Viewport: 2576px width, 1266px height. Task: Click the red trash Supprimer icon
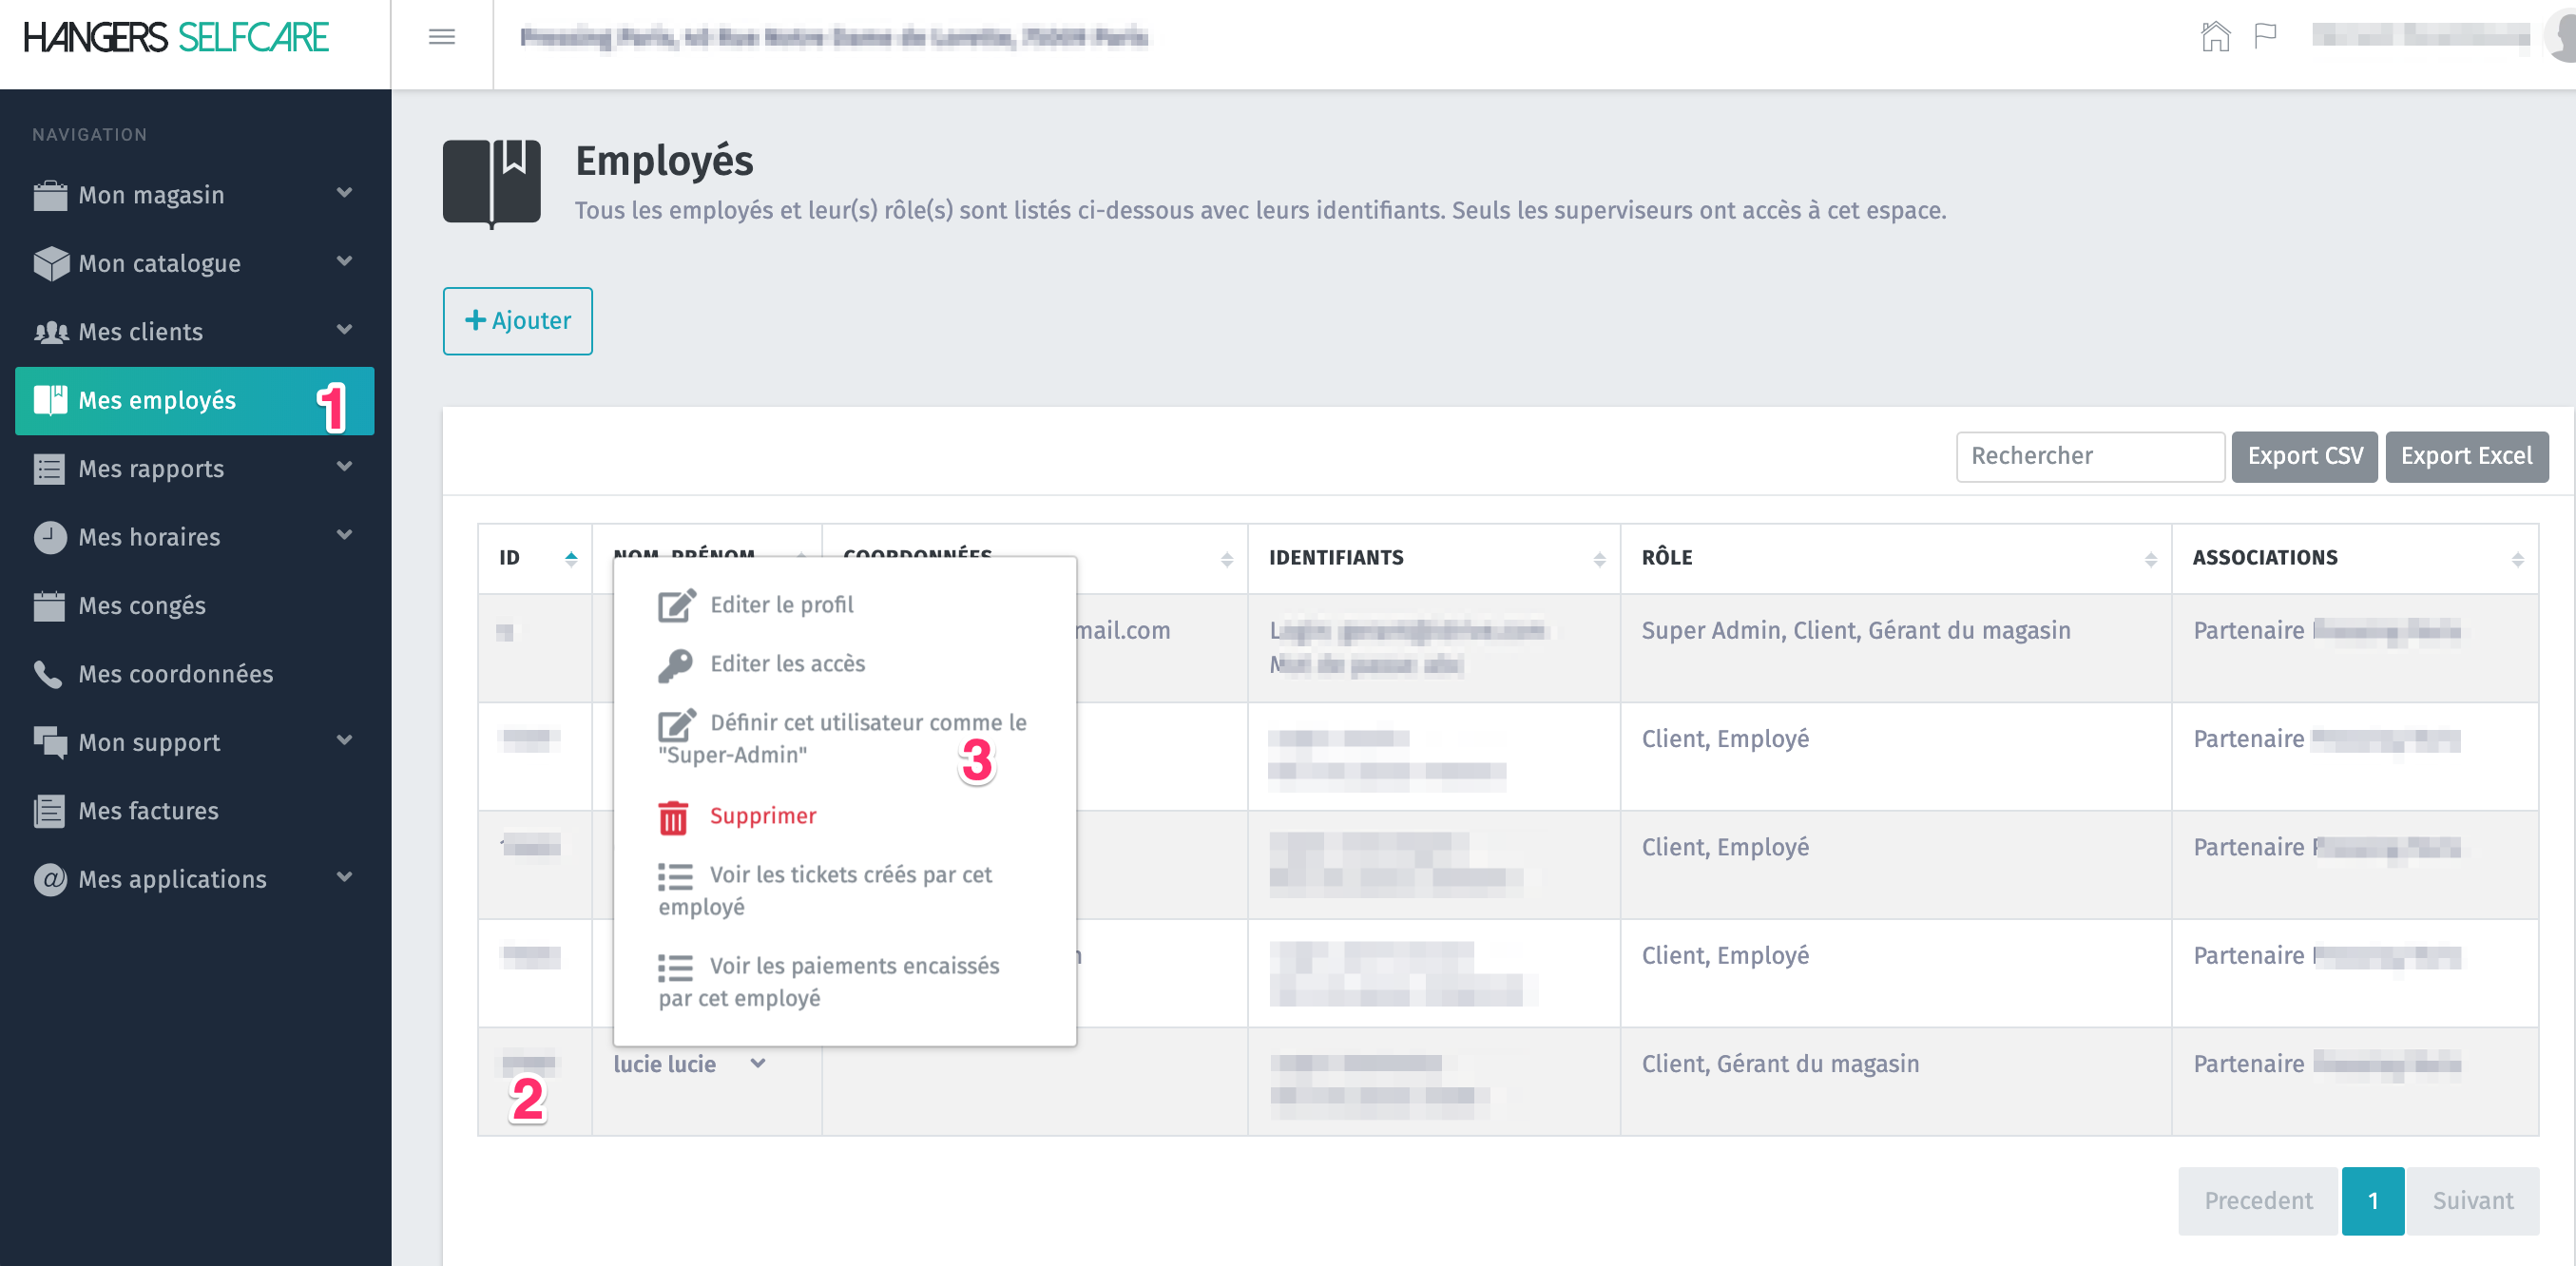673,817
